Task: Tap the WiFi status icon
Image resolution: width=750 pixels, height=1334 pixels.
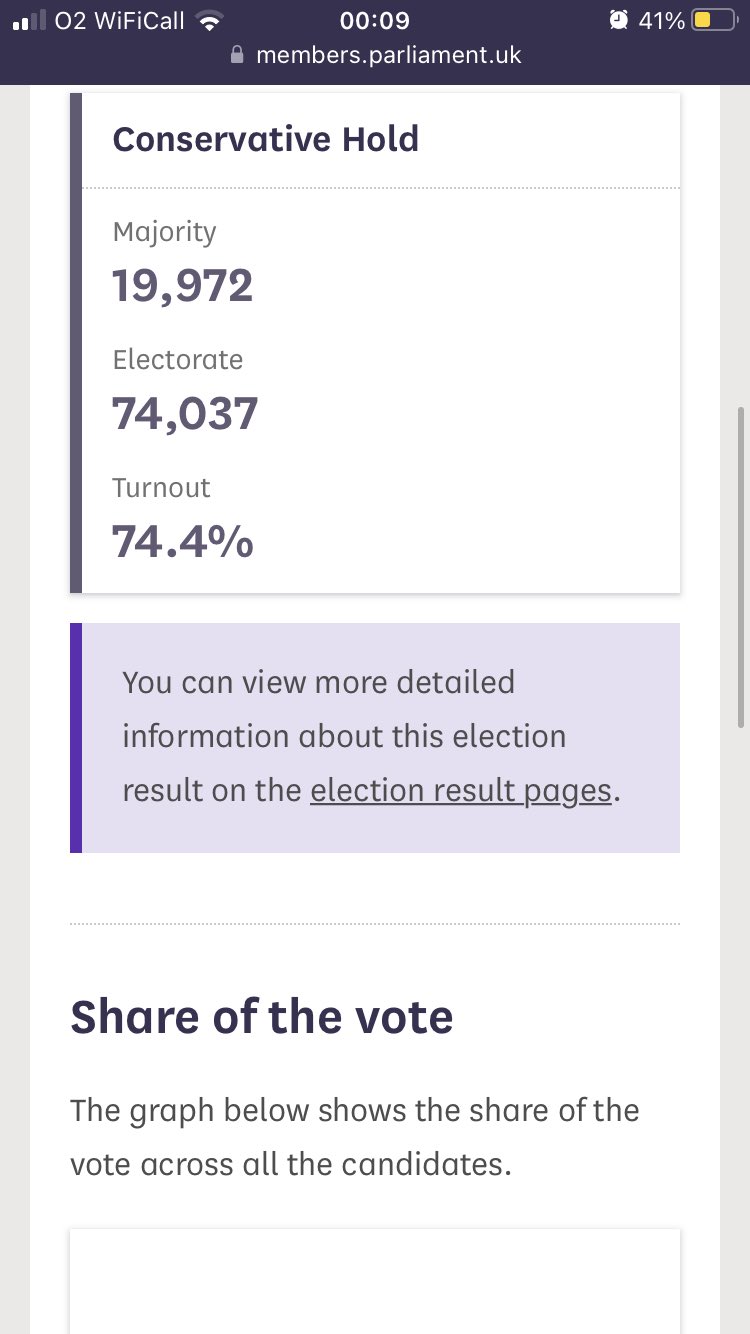Action: [x=210, y=20]
